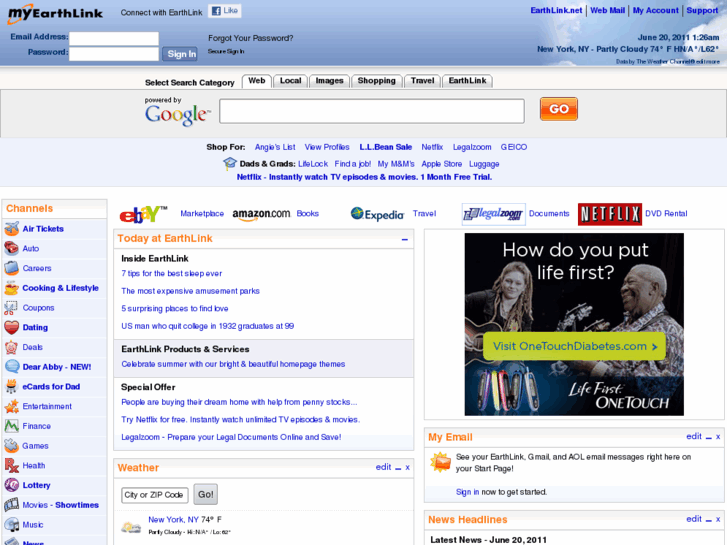Click the Facebook Like button
The width and height of the screenshot is (727, 545).
click(225, 11)
